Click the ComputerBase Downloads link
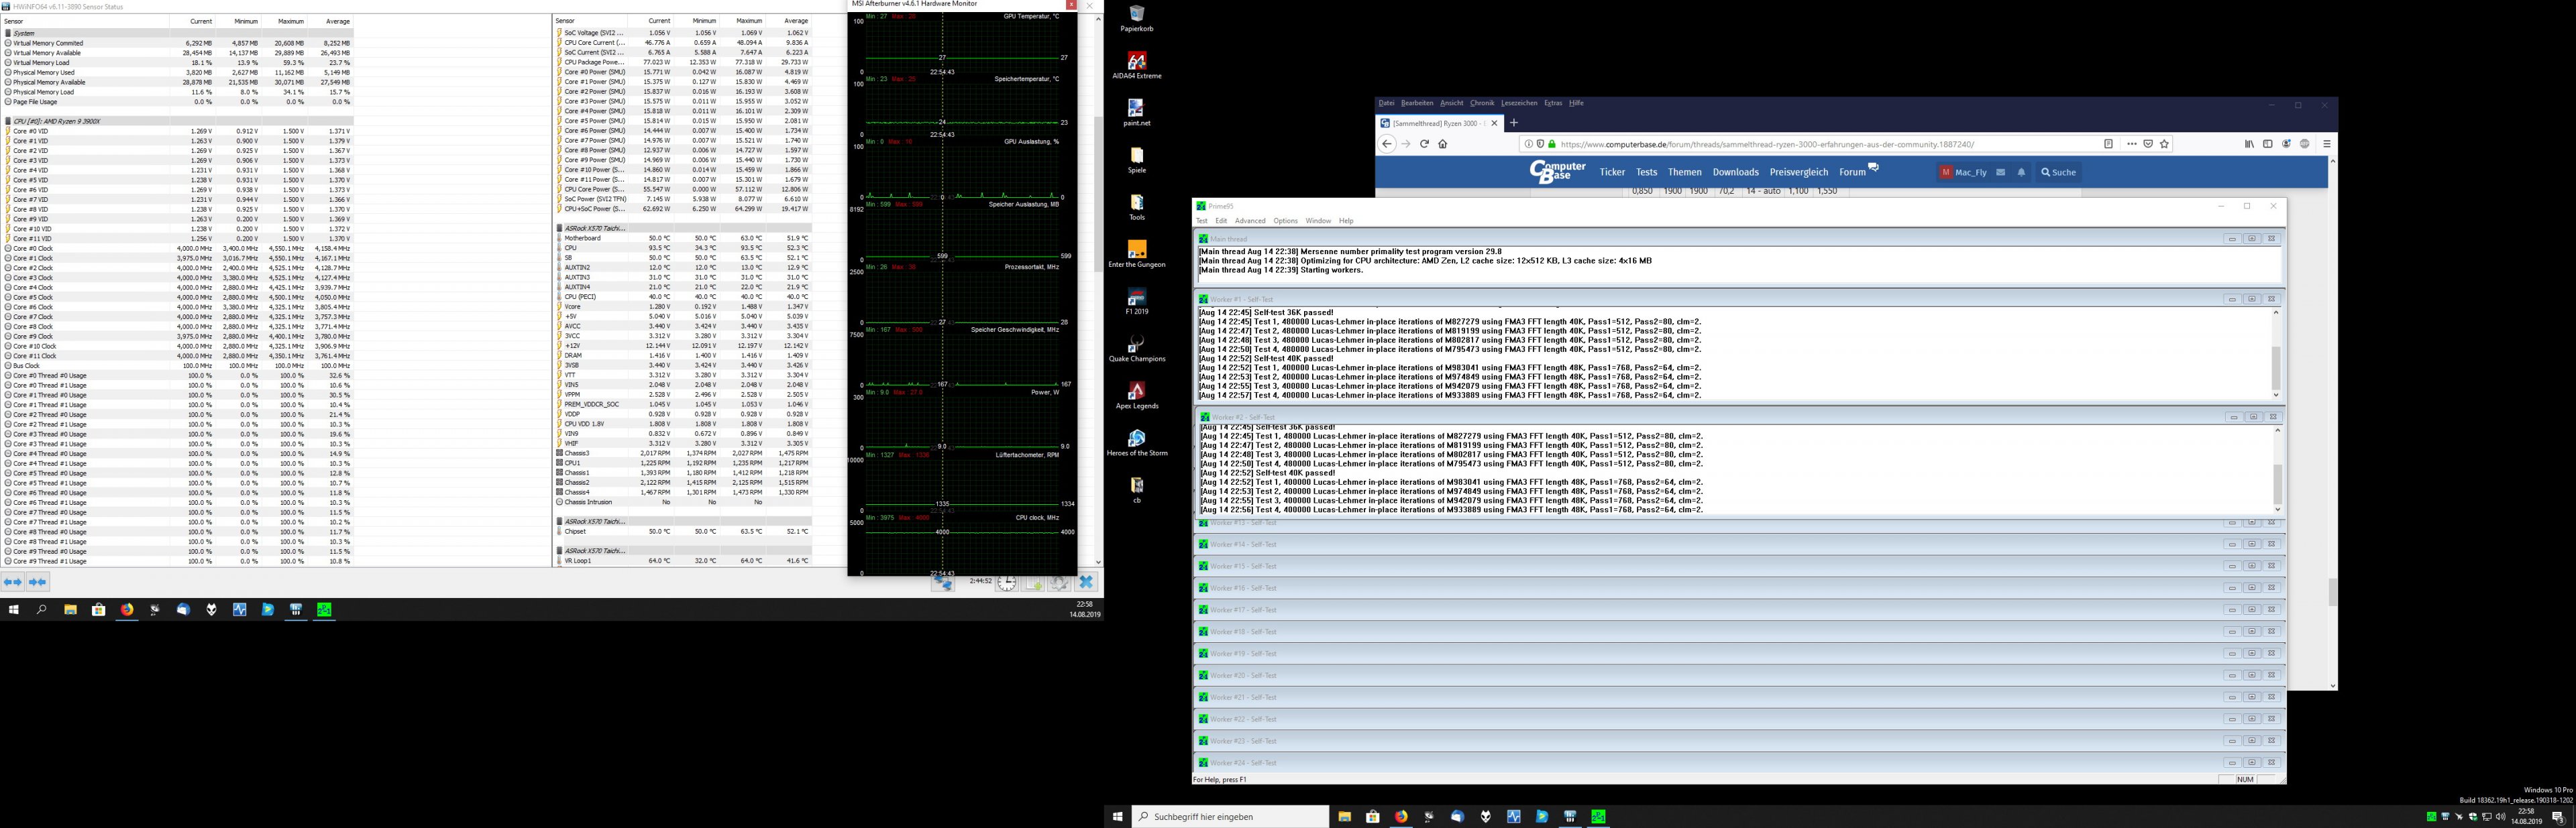2576x828 pixels. [1735, 172]
